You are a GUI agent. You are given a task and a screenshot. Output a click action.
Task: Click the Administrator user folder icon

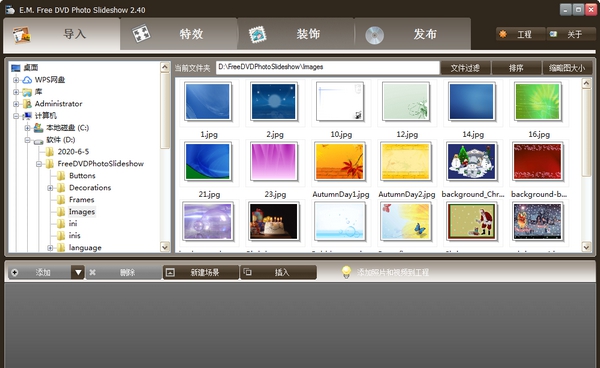(27, 104)
